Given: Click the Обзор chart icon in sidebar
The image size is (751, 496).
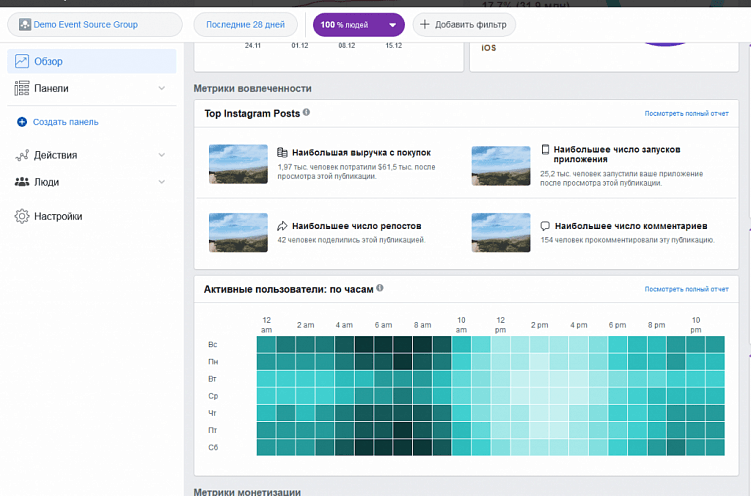Looking at the screenshot, I should pyautogui.click(x=22, y=62).
